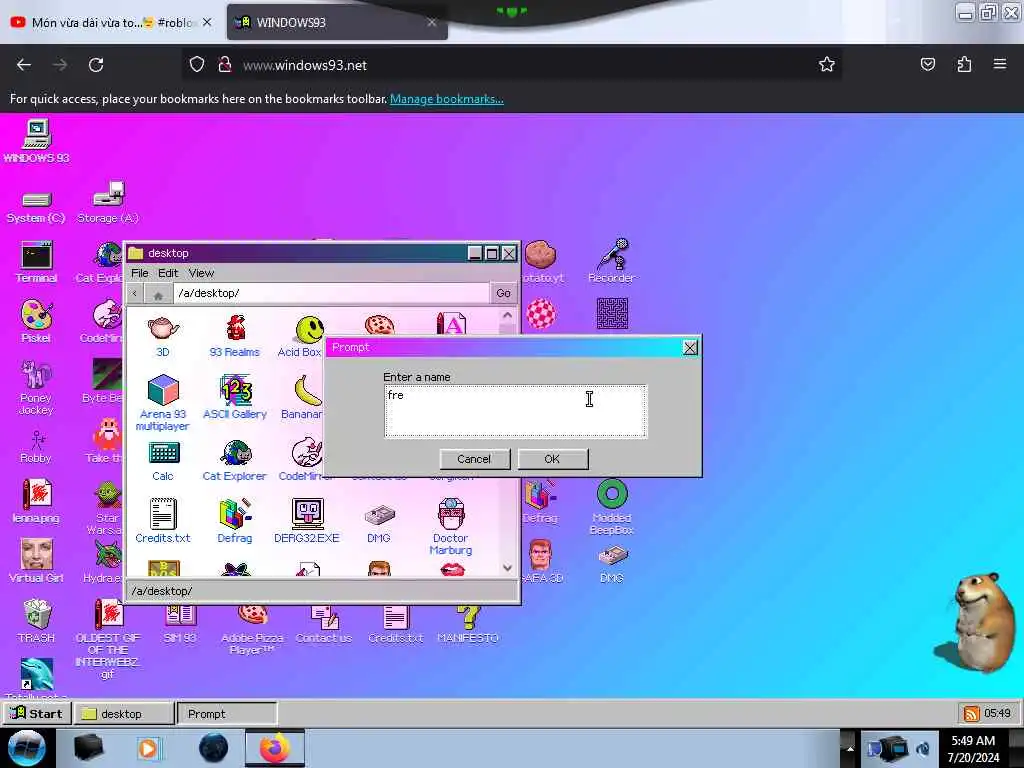This screenshot has width=1024, height=768.
Task: Click the scroll down arrow in desktop window
Action: [507, 568]
